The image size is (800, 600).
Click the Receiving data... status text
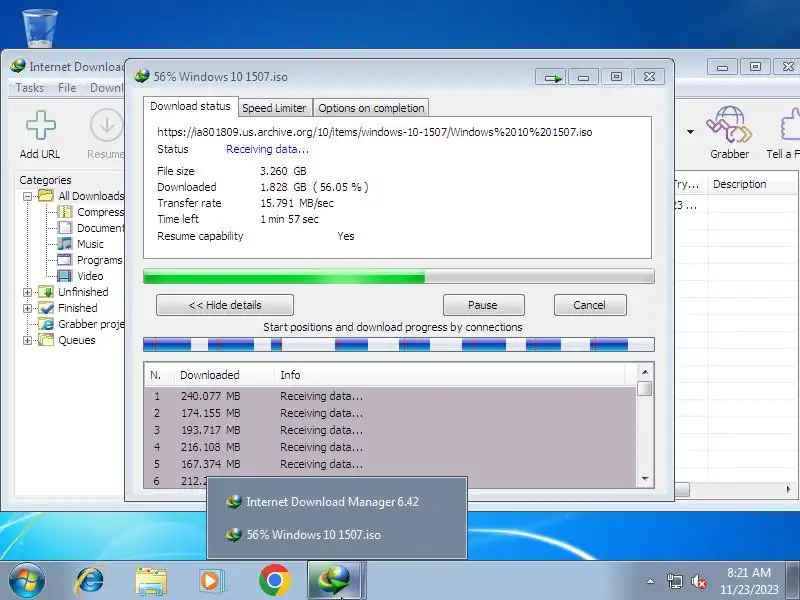[267, 149]
